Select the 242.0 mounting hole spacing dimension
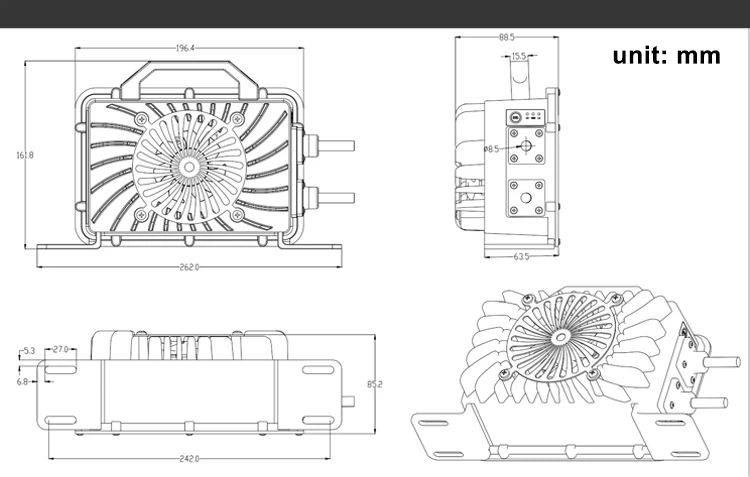 click(x=189, y=459)
